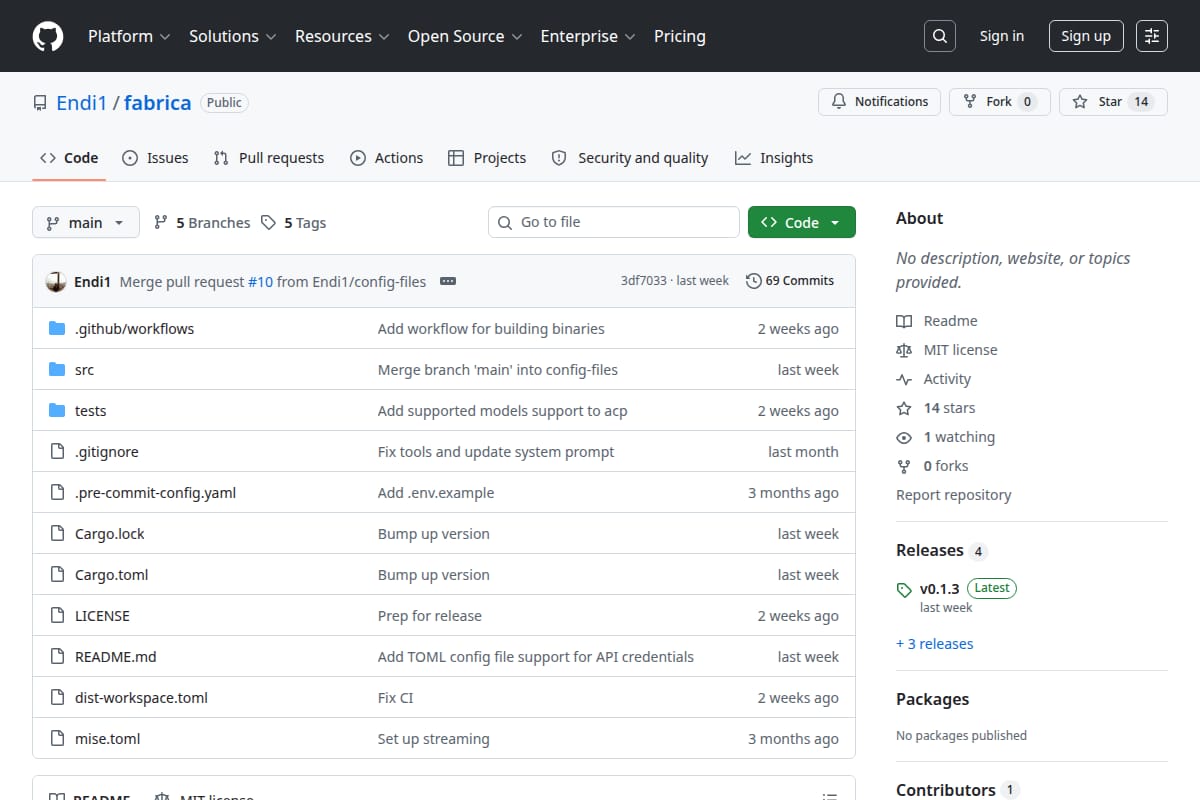Click the bell Notifications button
Image resolution: width=1200 pixels, height=800 pixels.
(x=880, y=102)
